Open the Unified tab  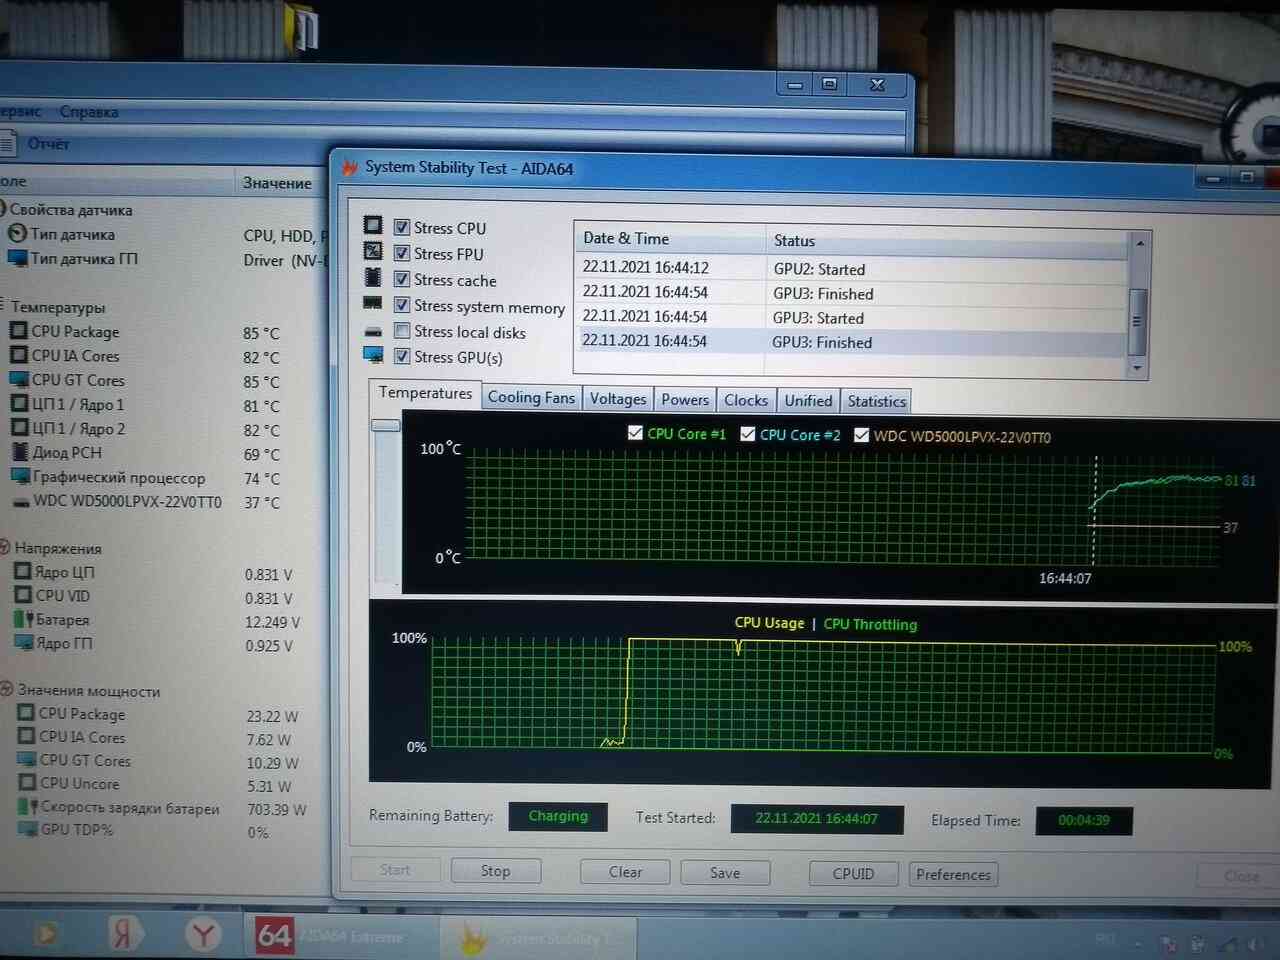[808, 401]
